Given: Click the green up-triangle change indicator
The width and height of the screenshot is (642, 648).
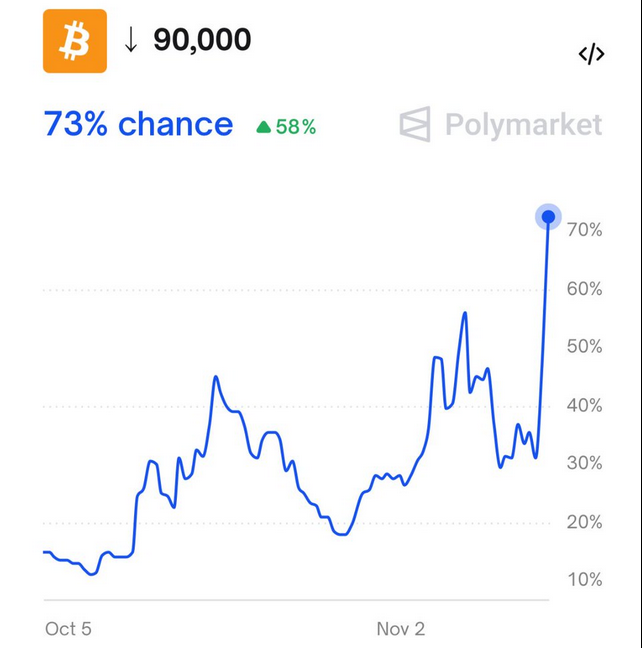Looking at the screenshot, I should coord(264,127).
